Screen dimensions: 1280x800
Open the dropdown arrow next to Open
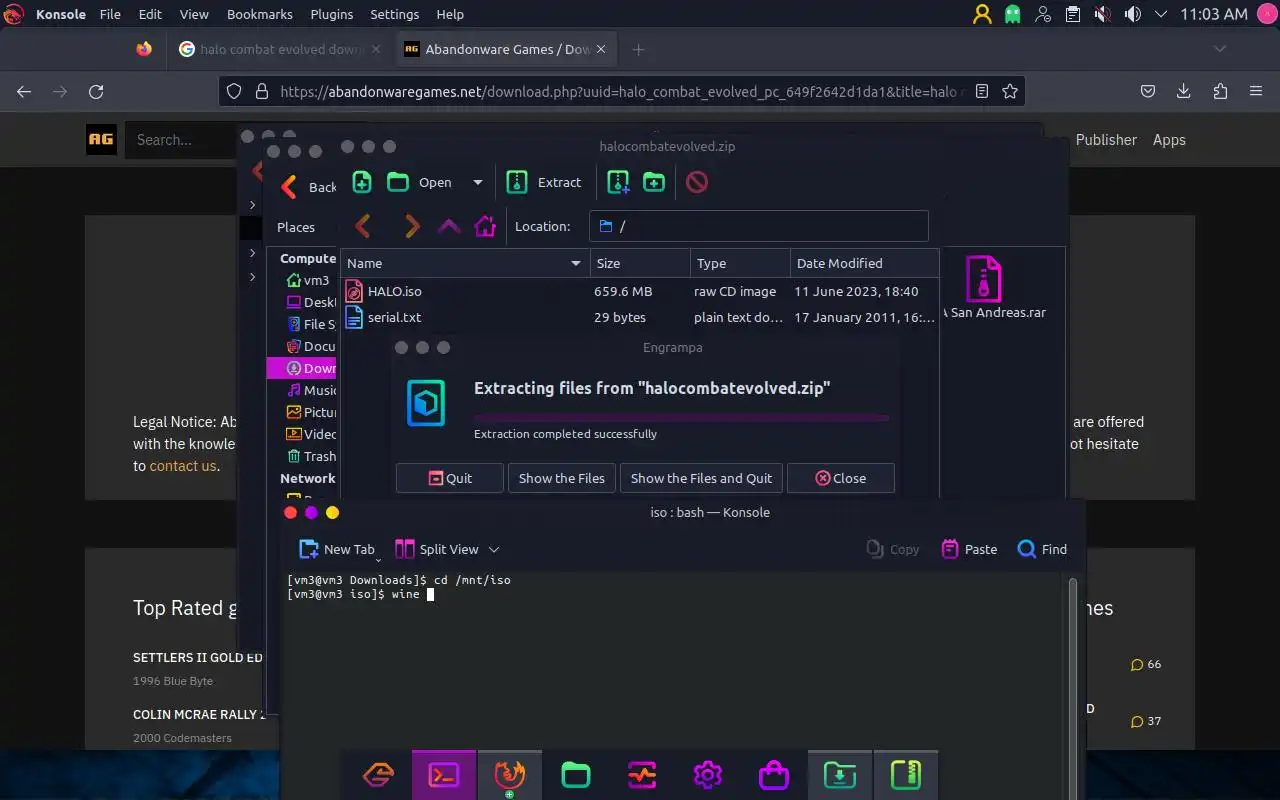coord(477,182)
